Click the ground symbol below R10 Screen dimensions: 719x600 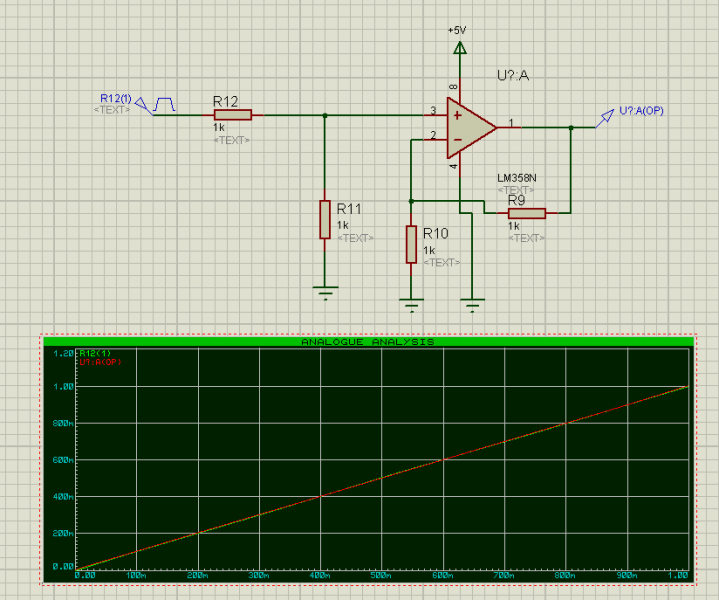(411, 301)
